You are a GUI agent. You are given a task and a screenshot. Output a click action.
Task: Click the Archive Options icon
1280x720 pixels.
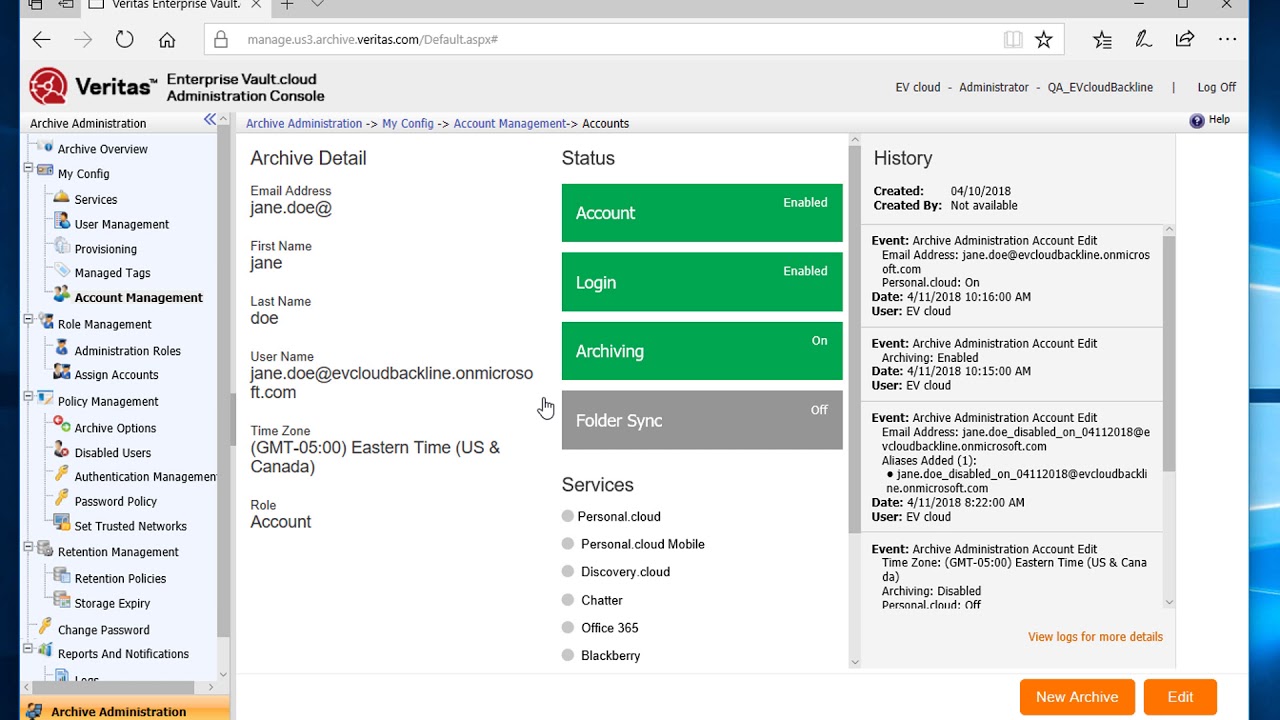pyautogui.click(x=62, y=426)
